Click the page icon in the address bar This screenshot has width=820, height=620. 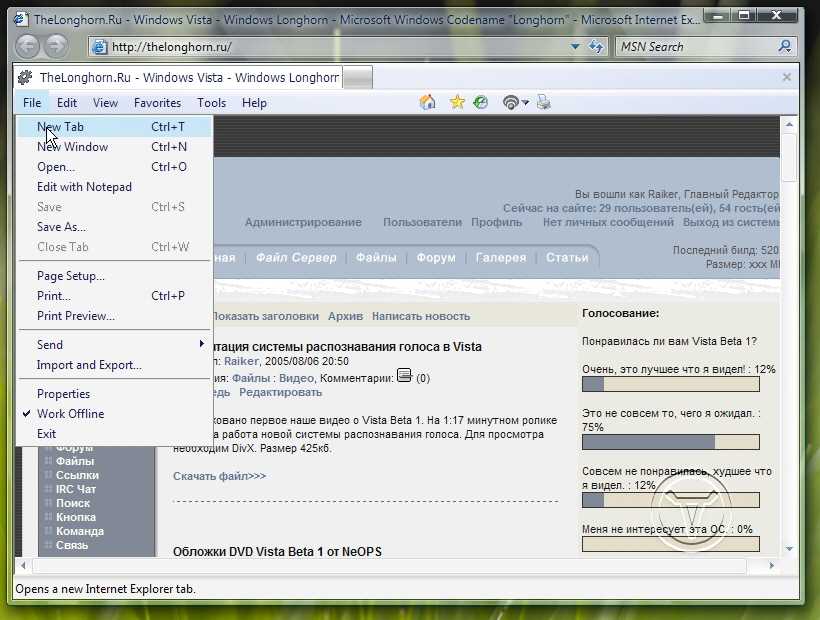click(98, 47)
